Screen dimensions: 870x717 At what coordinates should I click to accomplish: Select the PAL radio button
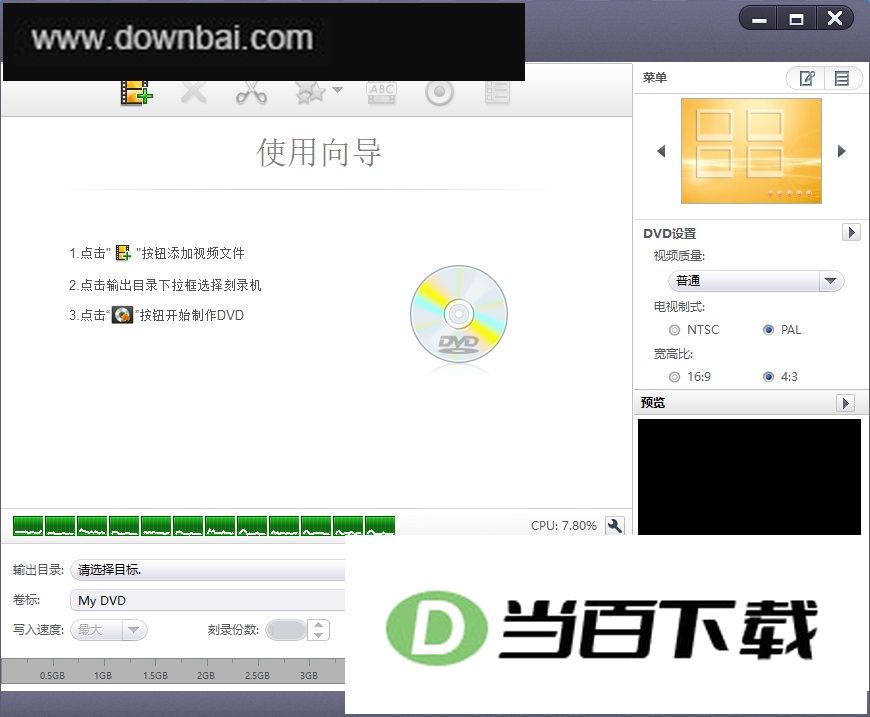768,330
